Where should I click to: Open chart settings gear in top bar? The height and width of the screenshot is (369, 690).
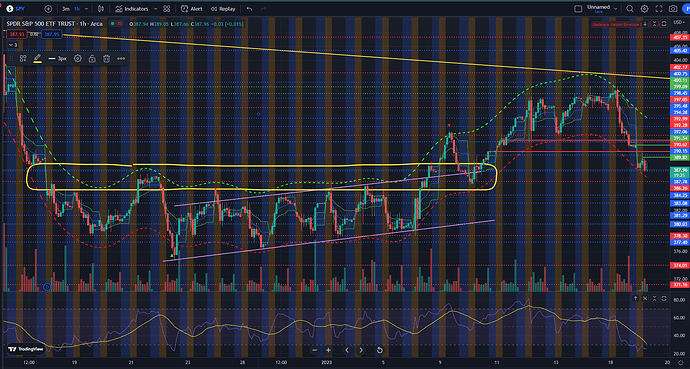click(x=644, y=9)
